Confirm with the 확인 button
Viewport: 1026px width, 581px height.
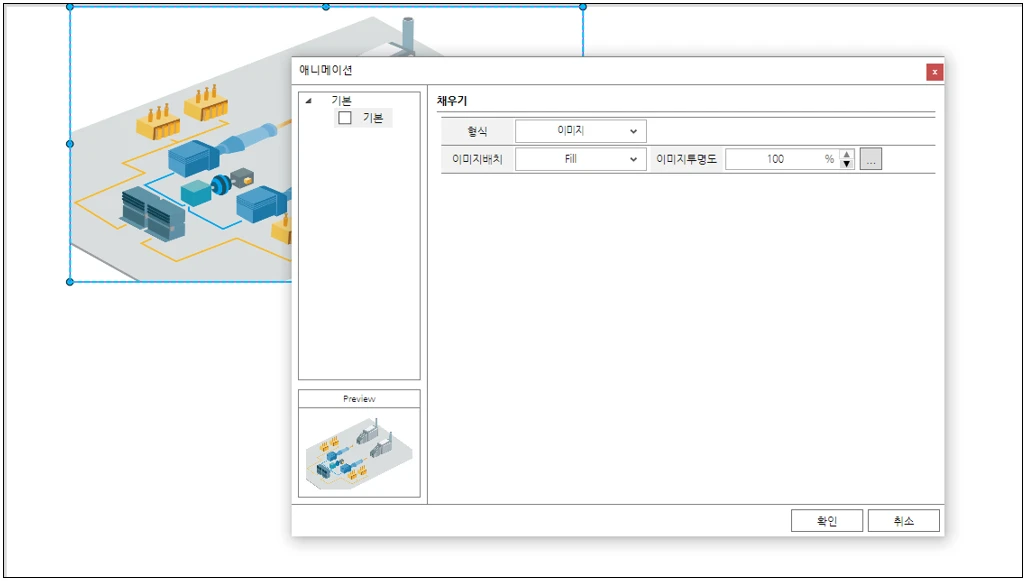coord(826,521)
